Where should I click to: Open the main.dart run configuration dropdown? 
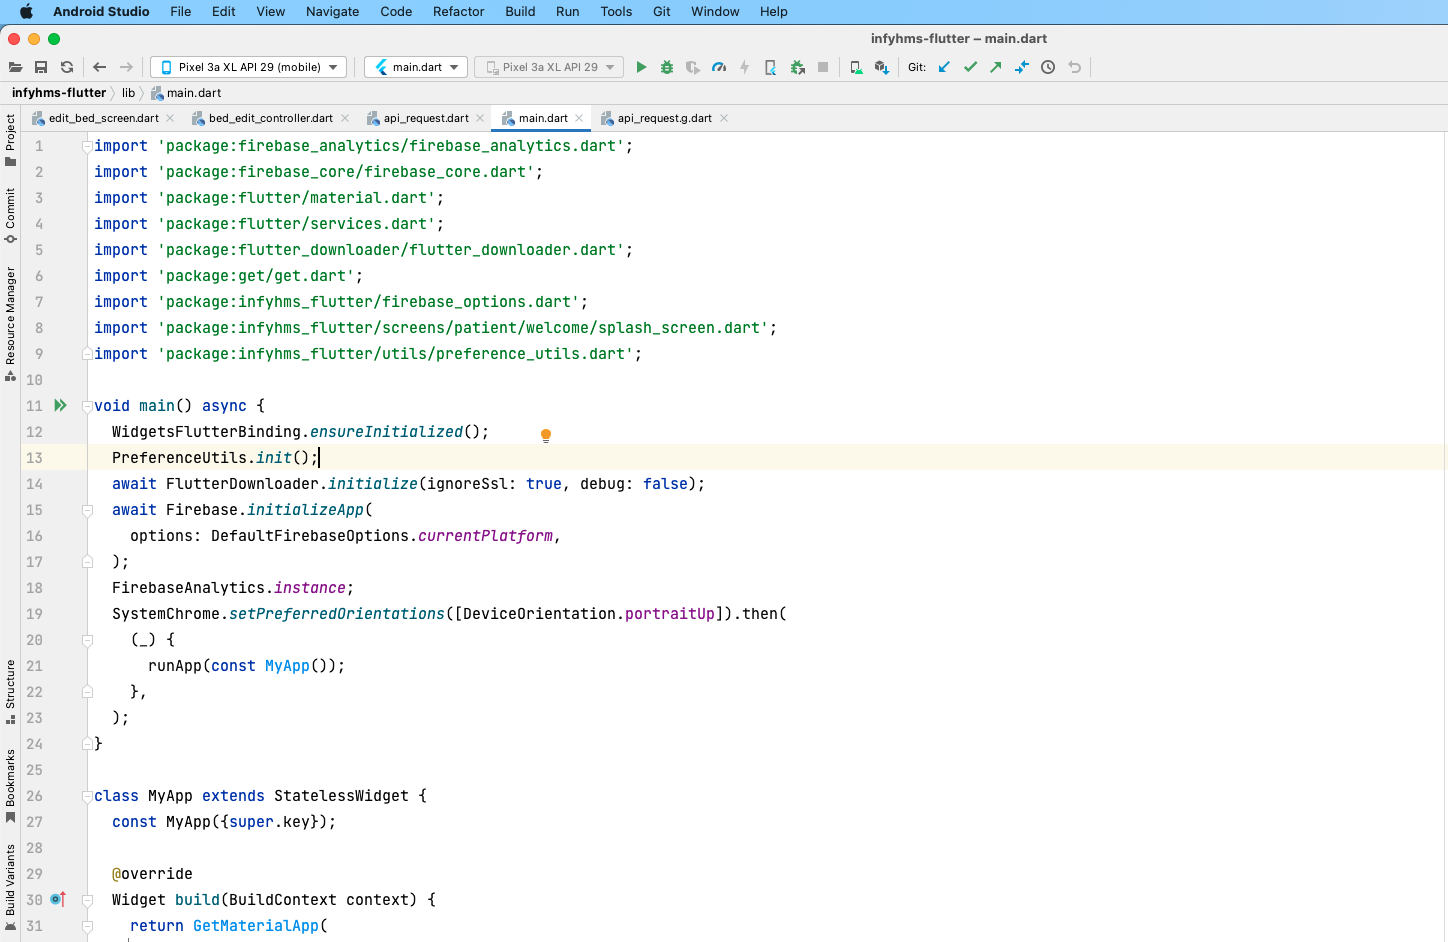click(415, 67)
